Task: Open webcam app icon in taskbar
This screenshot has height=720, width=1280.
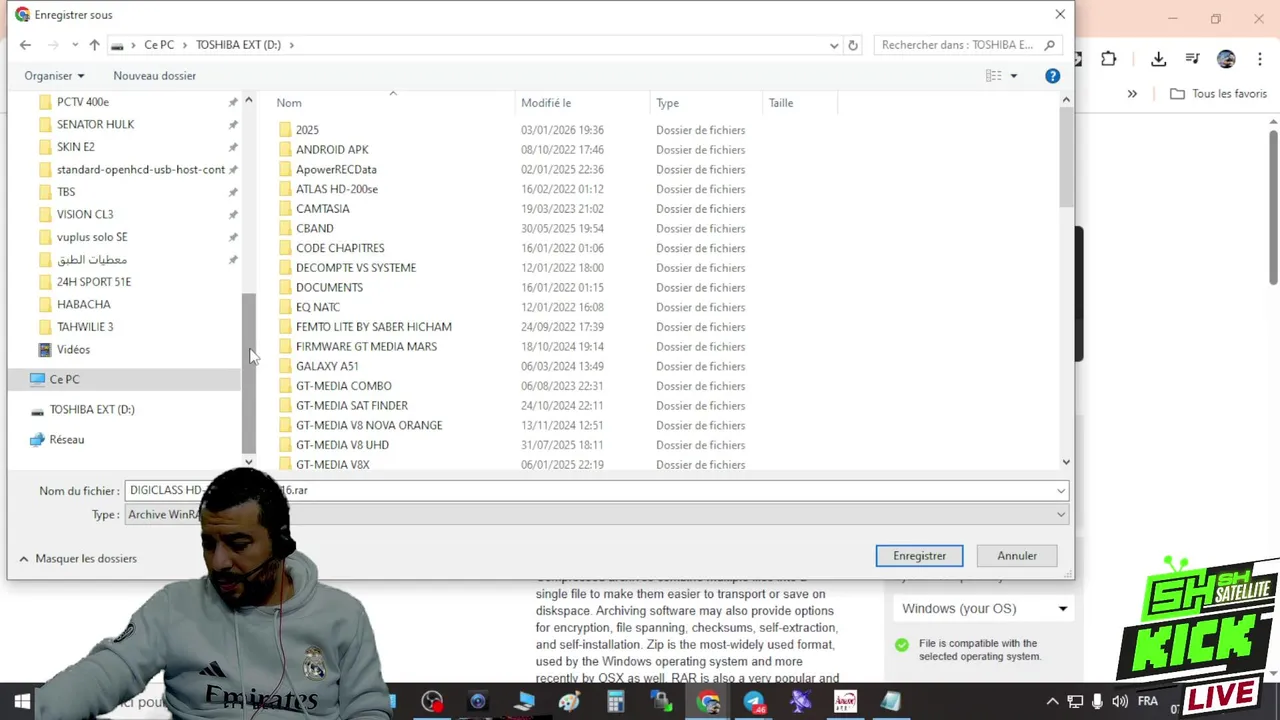Action: pyautogui.click(x=477, y=701)
